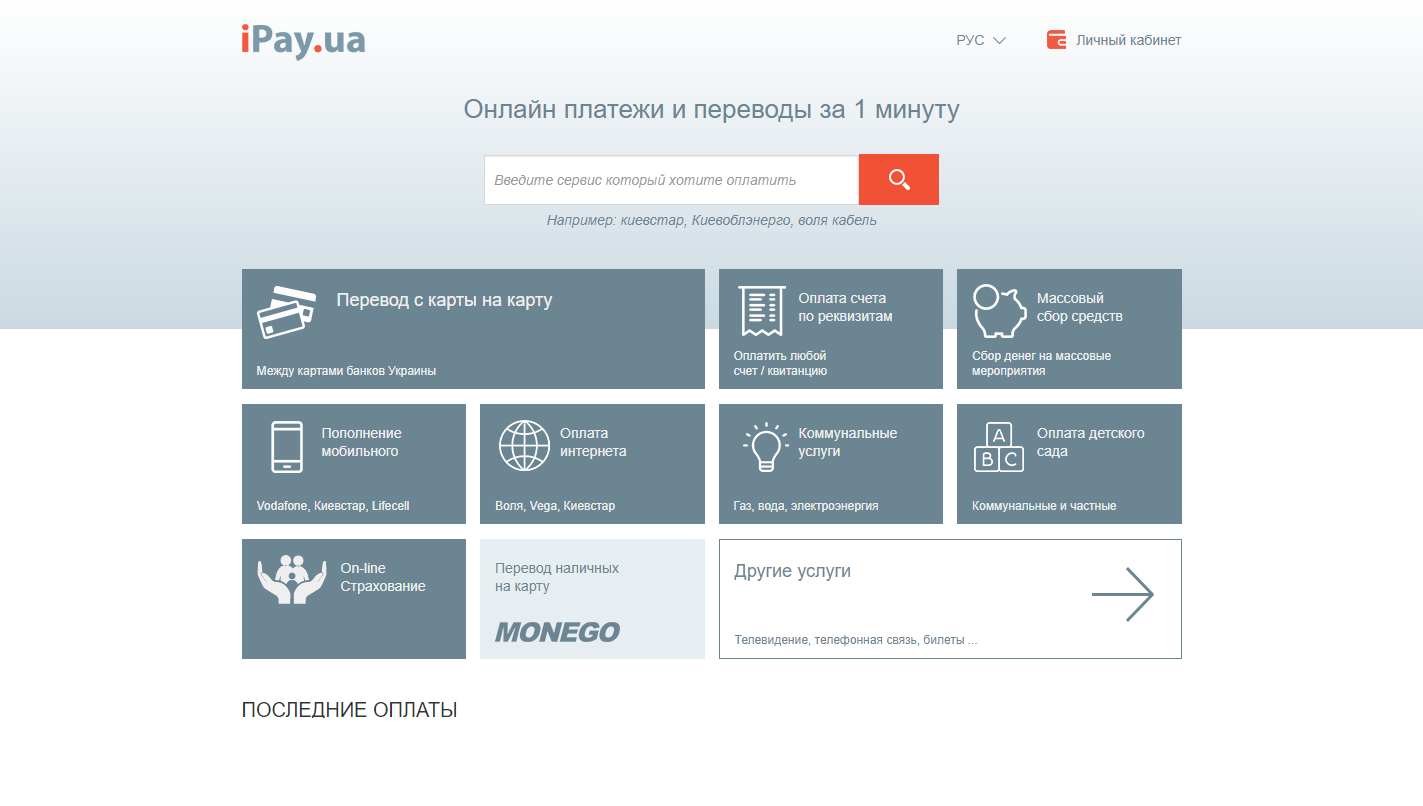1423x806 pixels.
Task: Click the magnifier search button
Action: click(x=899, y=180)
